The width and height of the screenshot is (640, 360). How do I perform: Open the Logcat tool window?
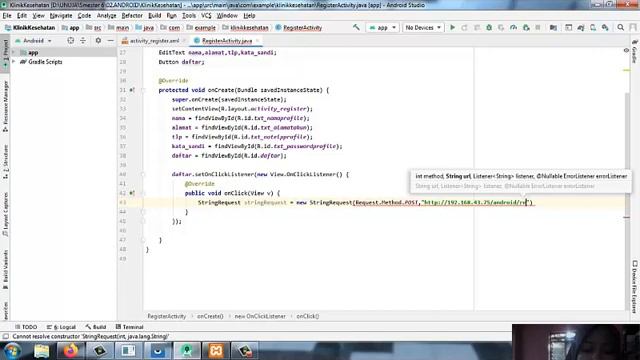(61, 327)
